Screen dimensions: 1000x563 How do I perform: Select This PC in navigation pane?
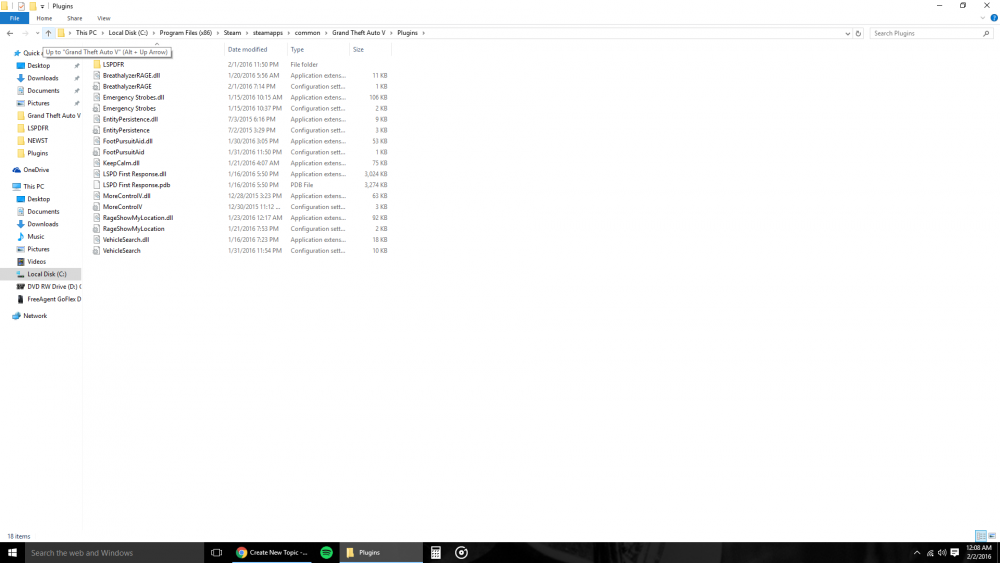[33, 187]
